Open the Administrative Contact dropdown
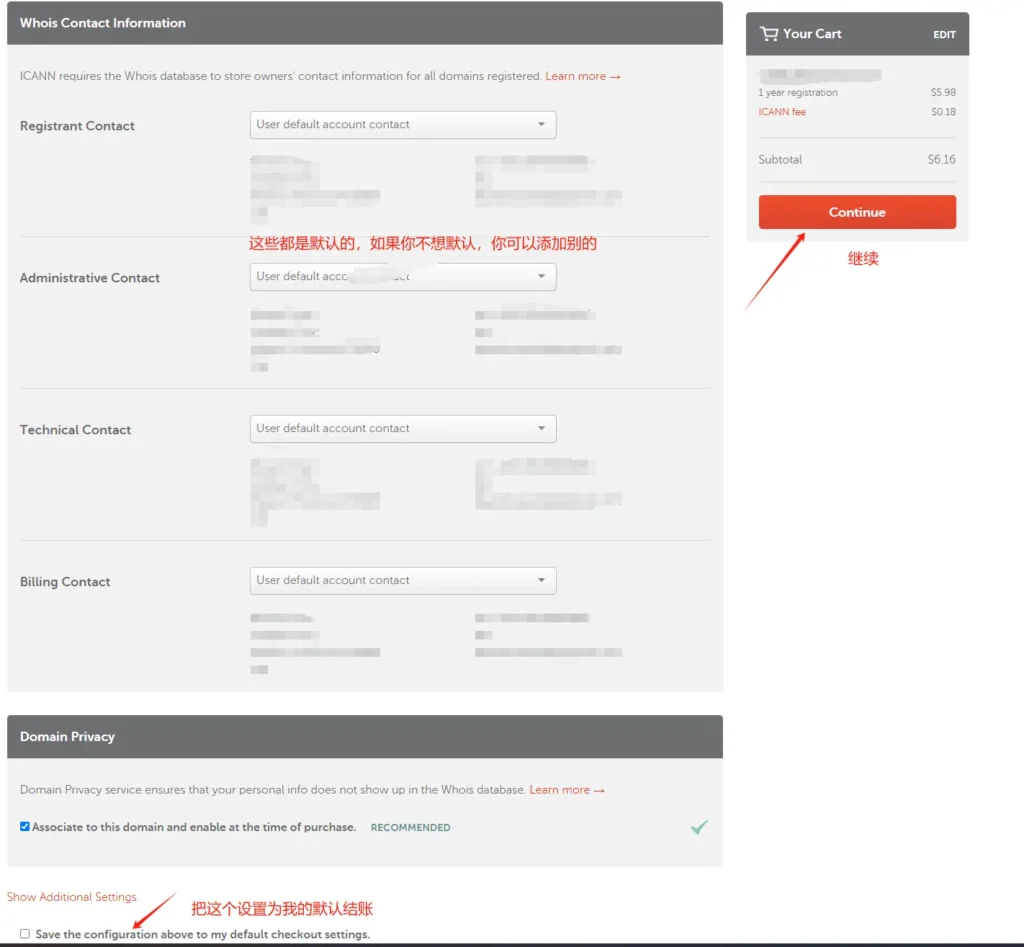The height and width of the screenshot is (947, 1024). click(x=402, y=277)
